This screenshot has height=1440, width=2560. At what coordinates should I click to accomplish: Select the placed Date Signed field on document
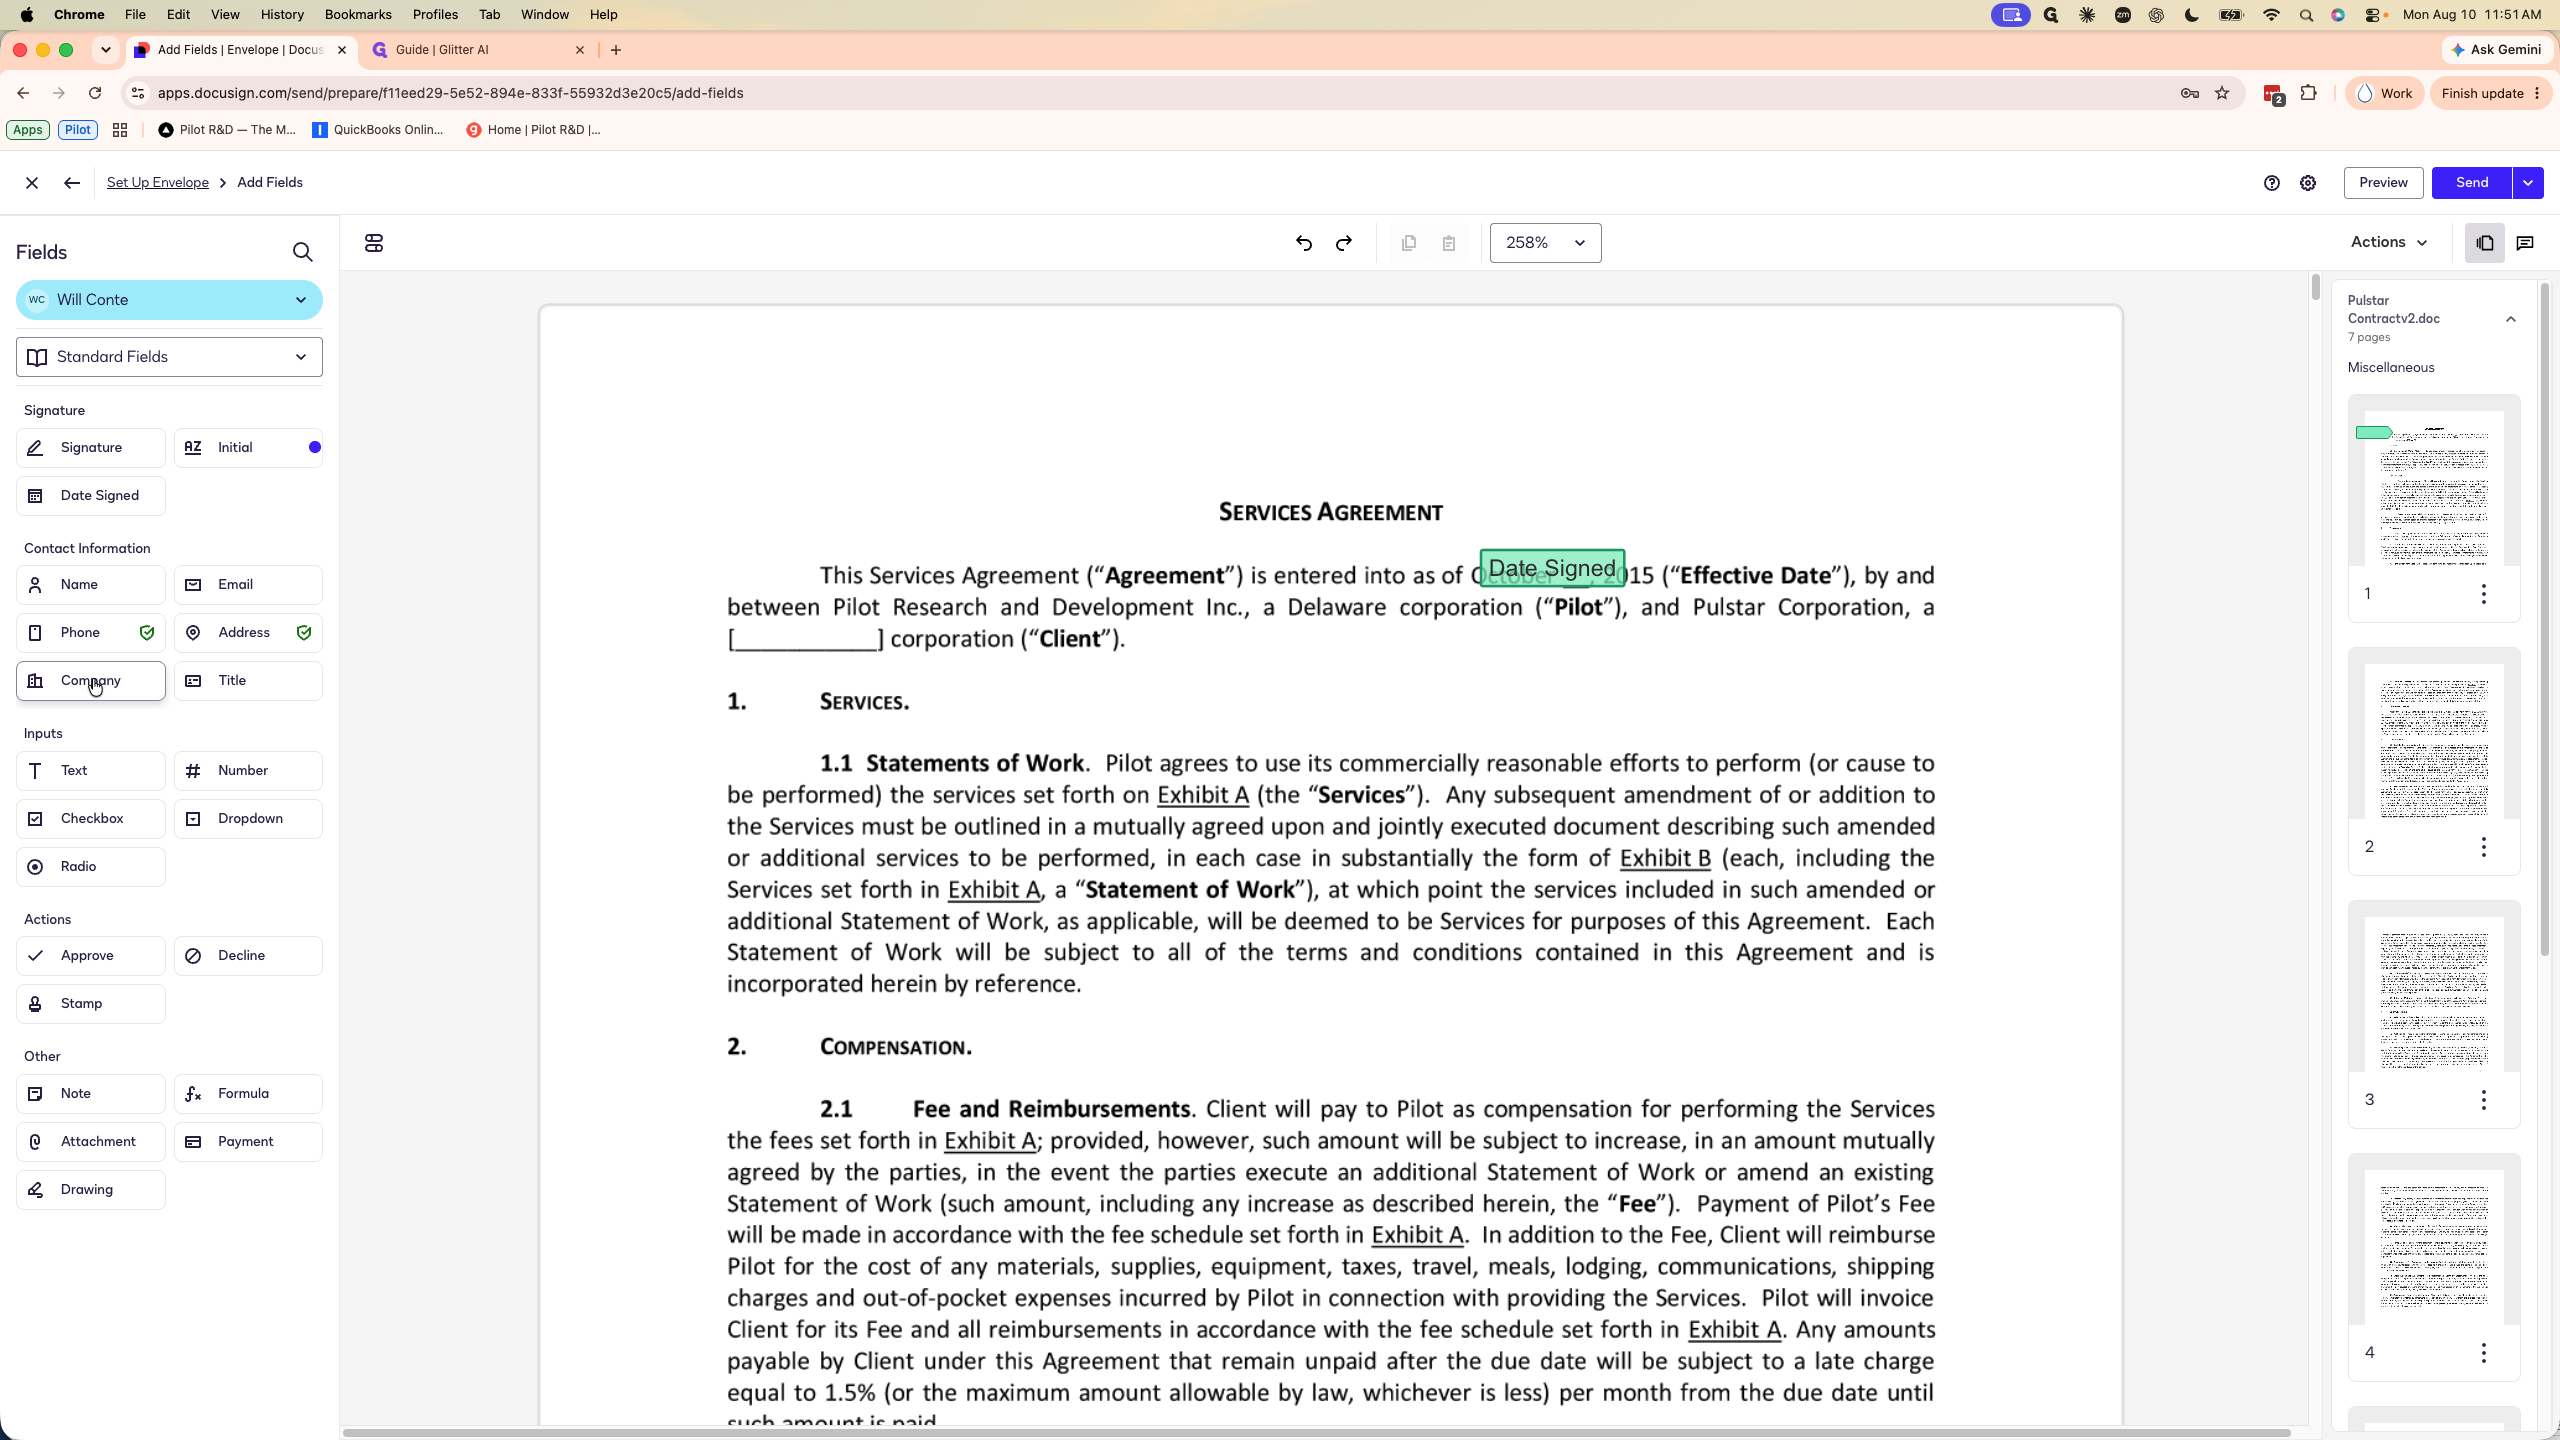pyautogui.click(x=1552, y=568)
